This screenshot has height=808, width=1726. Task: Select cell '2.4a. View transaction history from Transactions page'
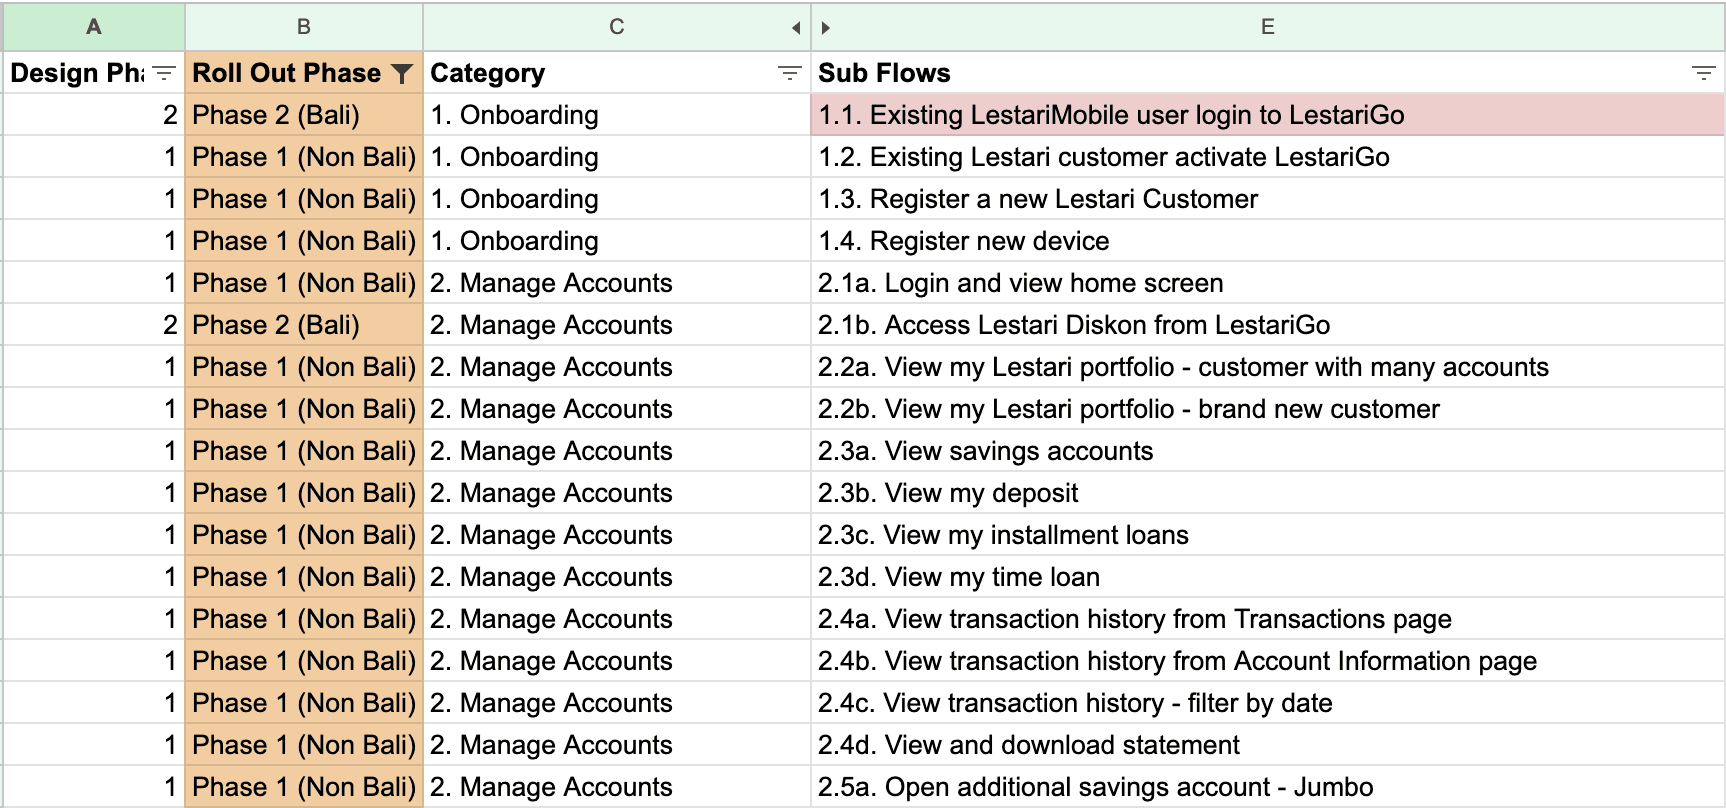(x=1268, y=619)
